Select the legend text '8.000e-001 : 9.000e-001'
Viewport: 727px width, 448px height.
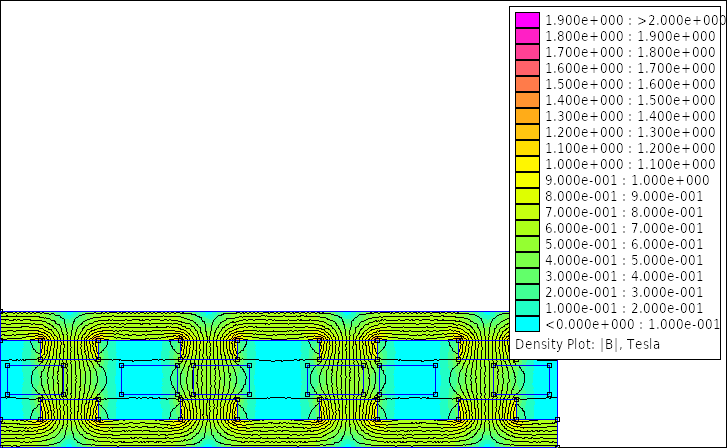pyautogui.click(x=624, y=196)
